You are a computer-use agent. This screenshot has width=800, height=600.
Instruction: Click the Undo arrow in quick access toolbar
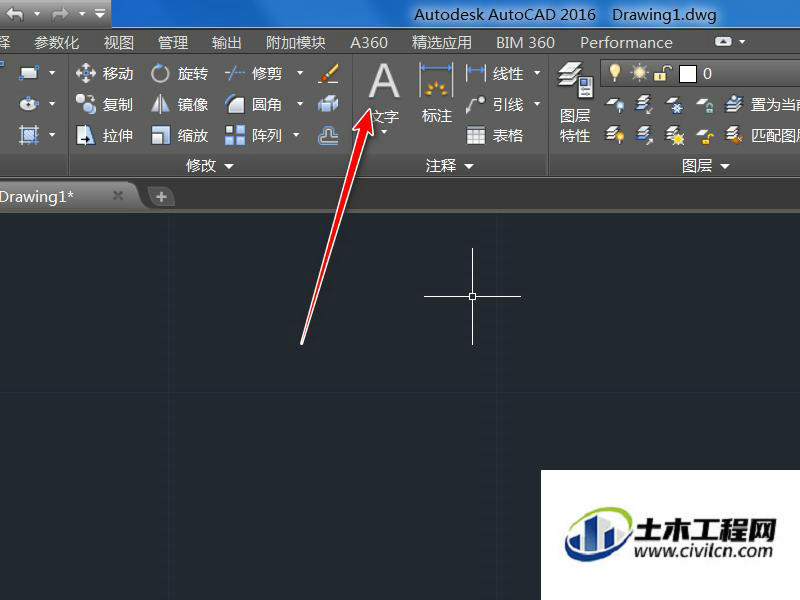(x=16, y=14)
